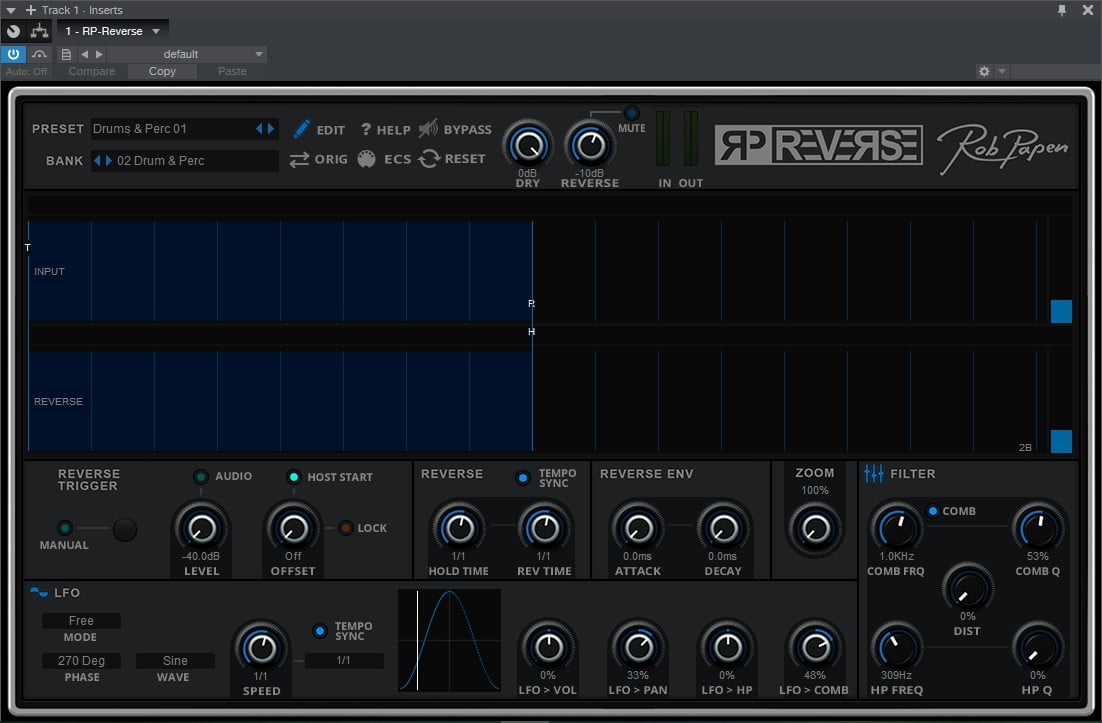
Task: Click the sidechain icon next to power
Action: tap(39, 54)
